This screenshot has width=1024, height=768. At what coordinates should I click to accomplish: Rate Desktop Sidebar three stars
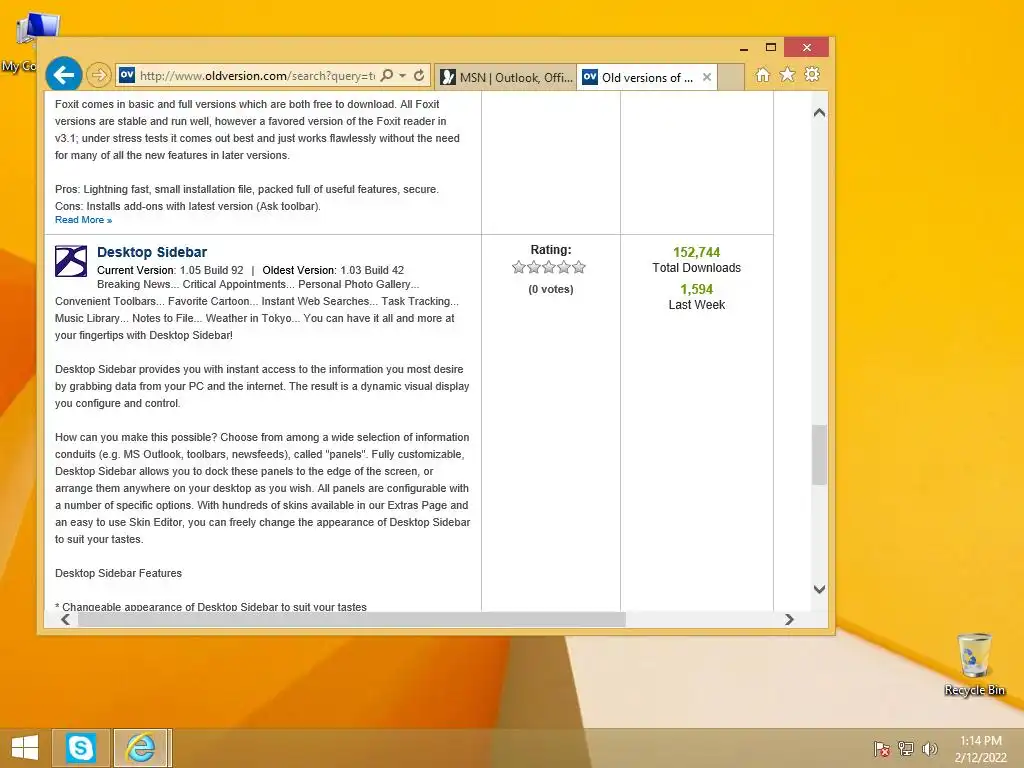point(549,267)
